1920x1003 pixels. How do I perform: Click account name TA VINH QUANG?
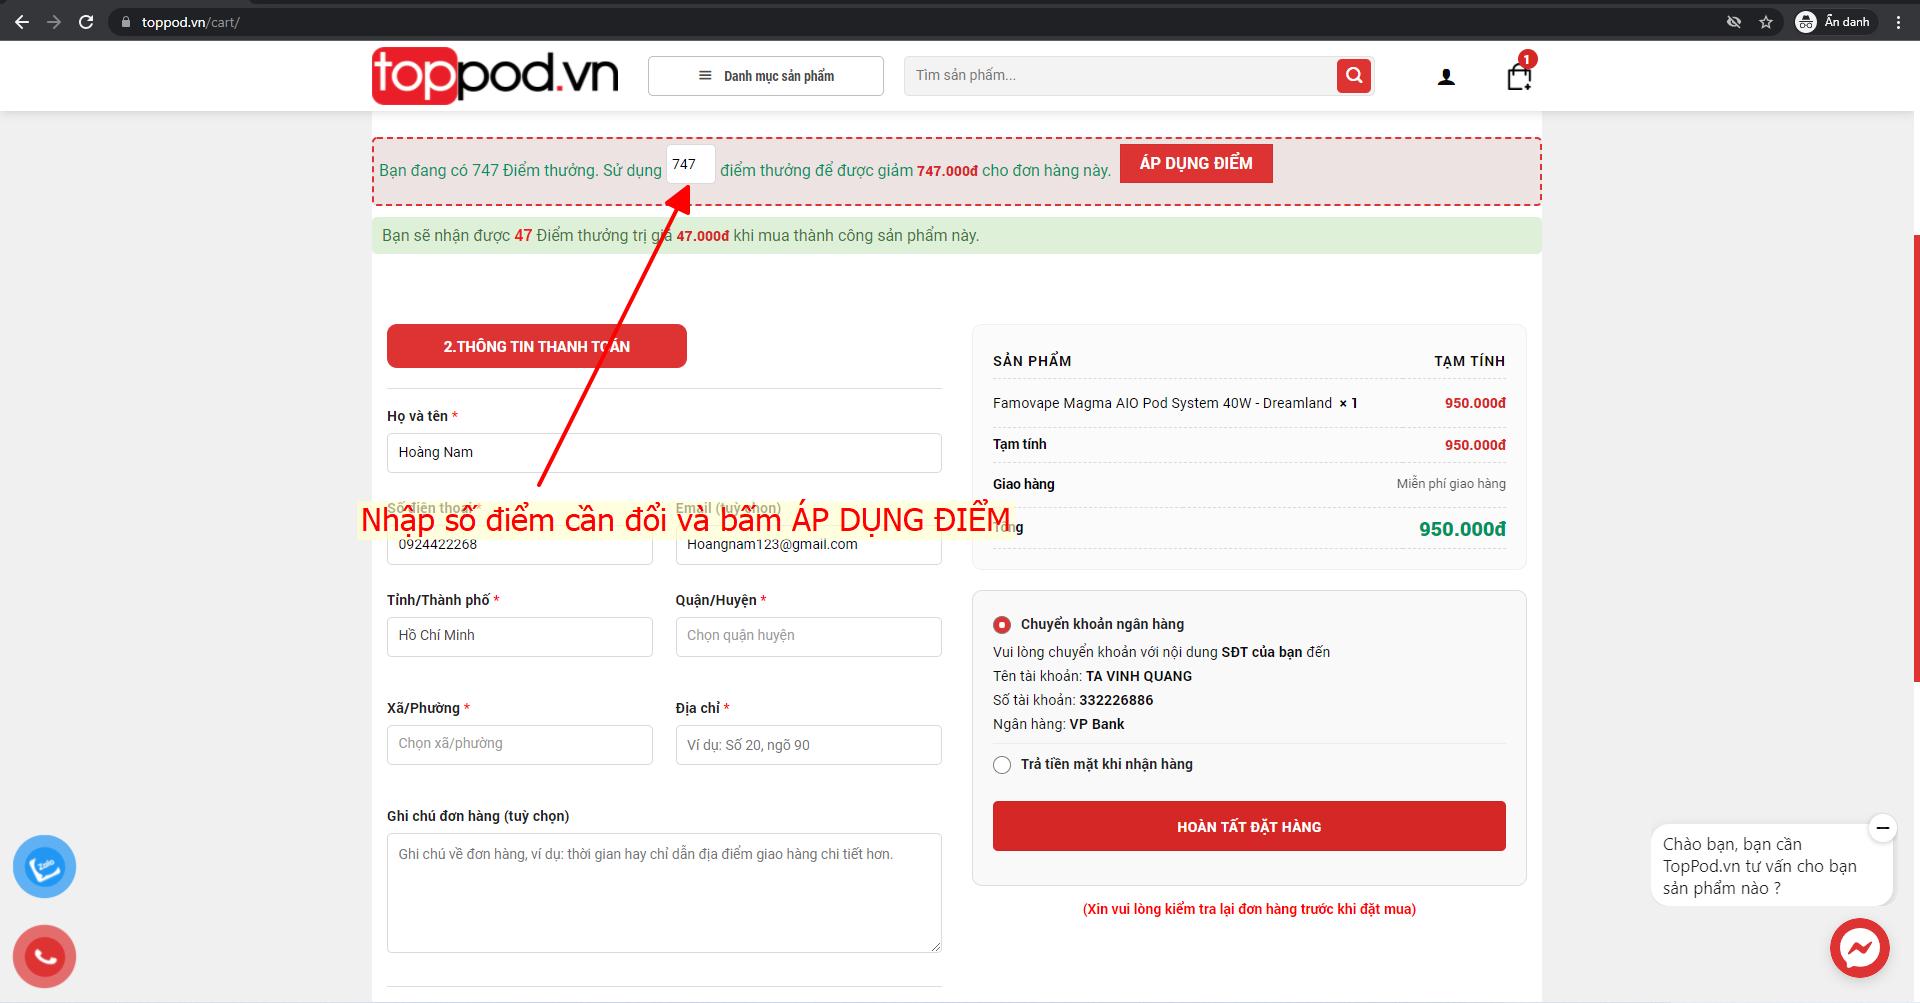[x=1139, y=676]
